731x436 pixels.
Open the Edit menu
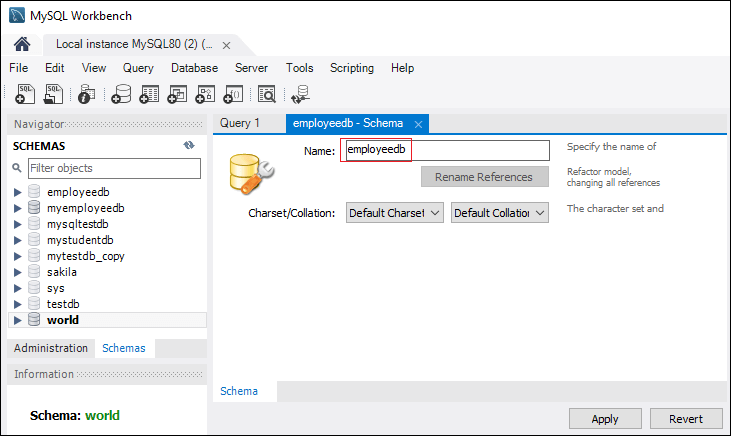[x=55, y=68]
